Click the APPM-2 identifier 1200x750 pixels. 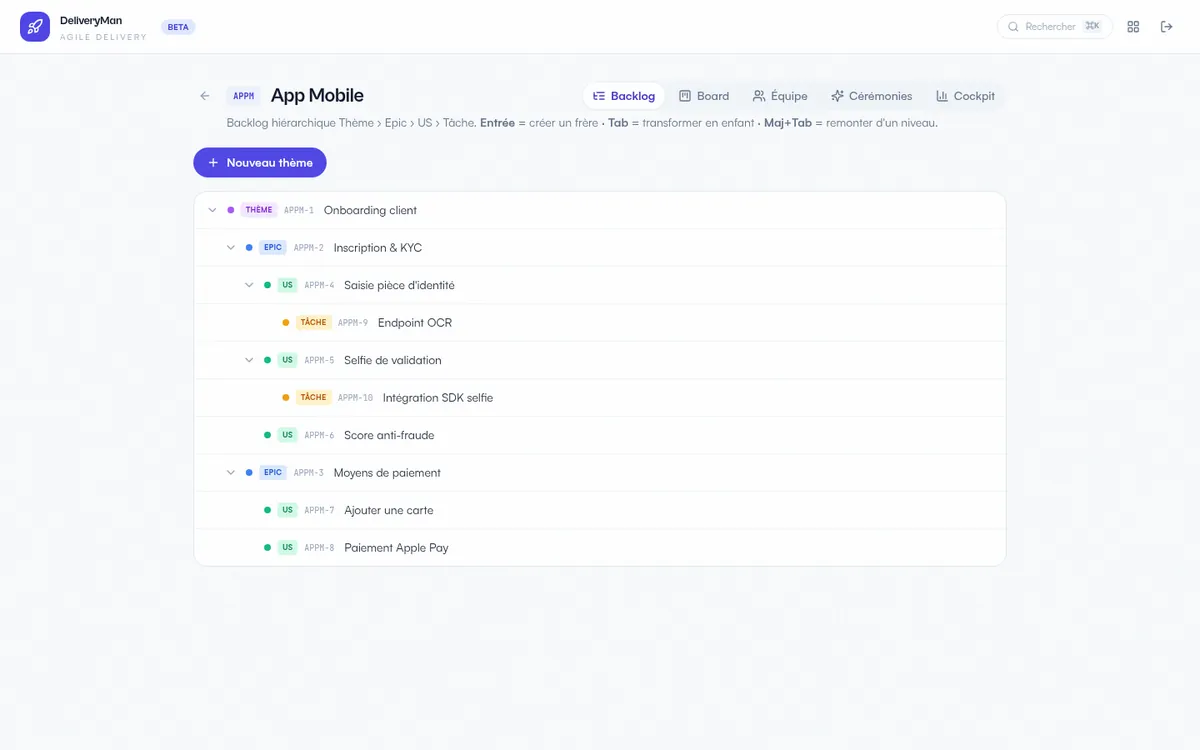click(x=309, y=248)
